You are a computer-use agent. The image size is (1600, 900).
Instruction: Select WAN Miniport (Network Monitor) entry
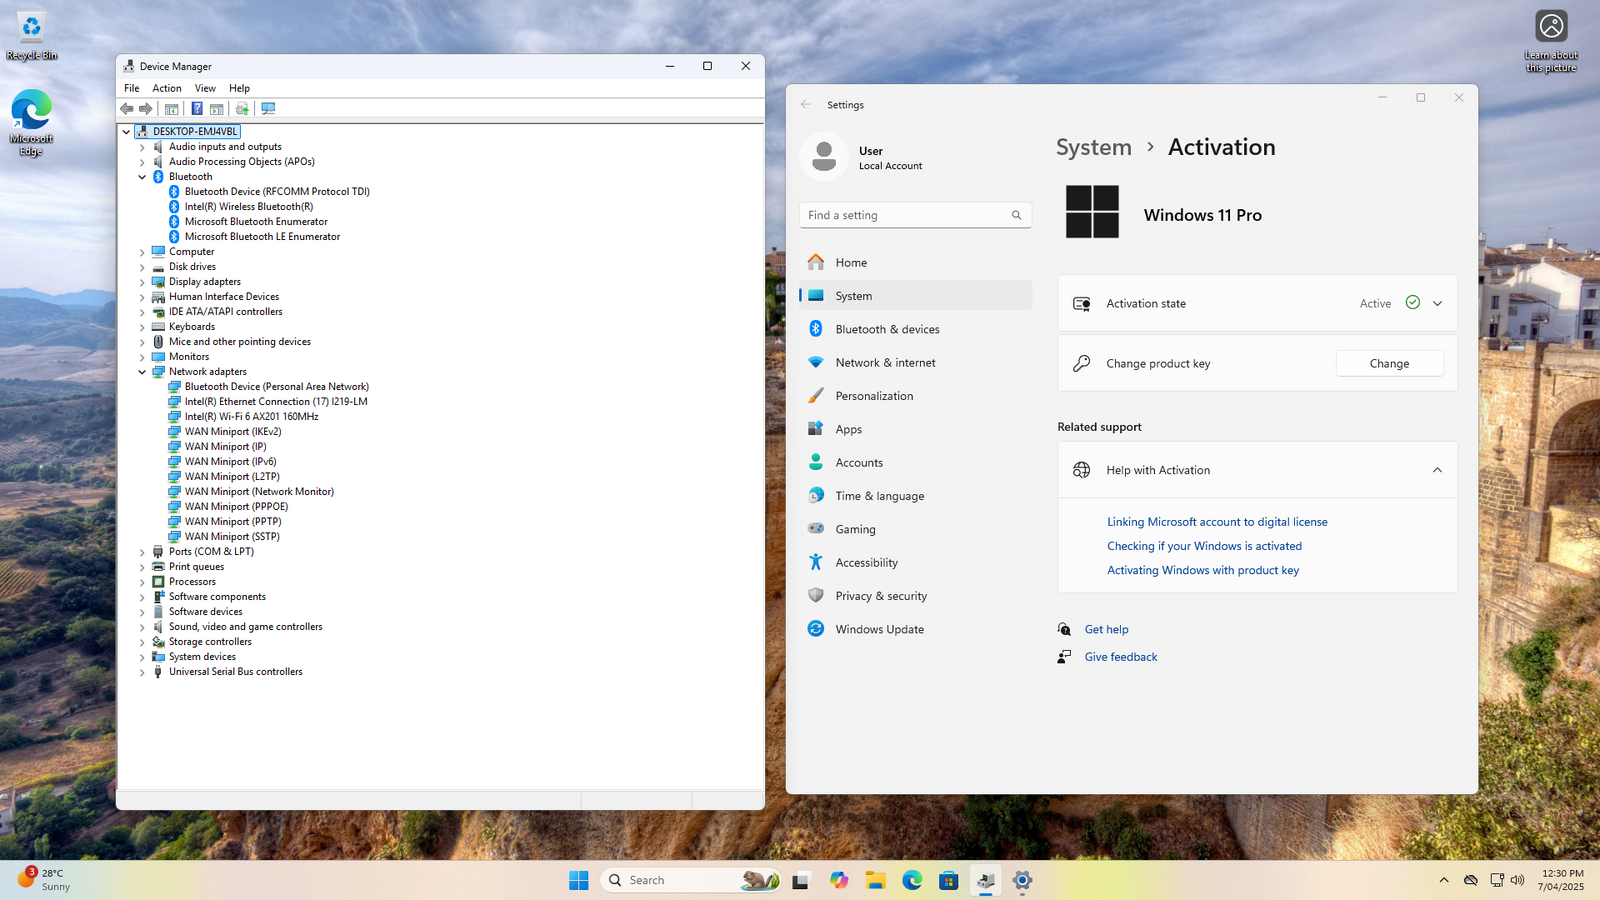pyautogui.click(x=259, y=492)
